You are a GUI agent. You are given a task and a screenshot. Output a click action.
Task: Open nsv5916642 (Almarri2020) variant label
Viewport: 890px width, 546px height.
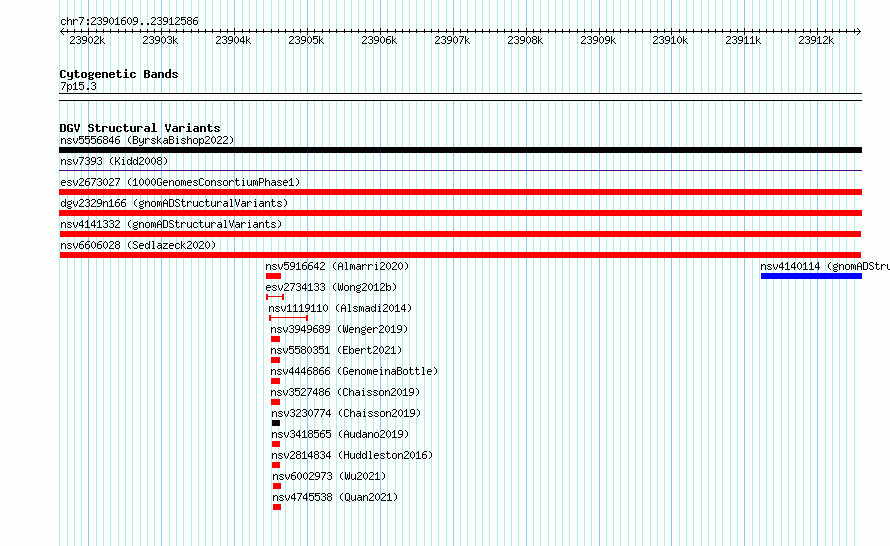pyautogui.click(x=337, y=266)
